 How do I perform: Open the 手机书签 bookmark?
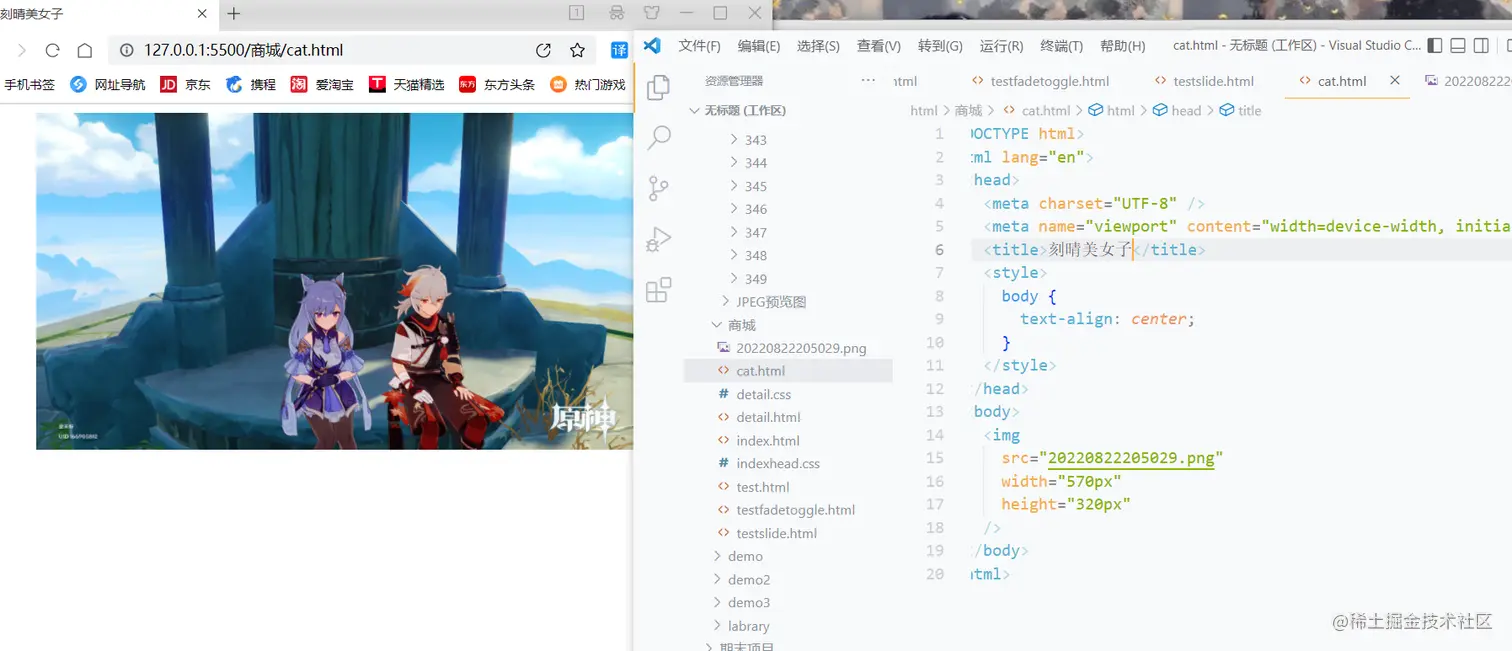click(30, 85)
